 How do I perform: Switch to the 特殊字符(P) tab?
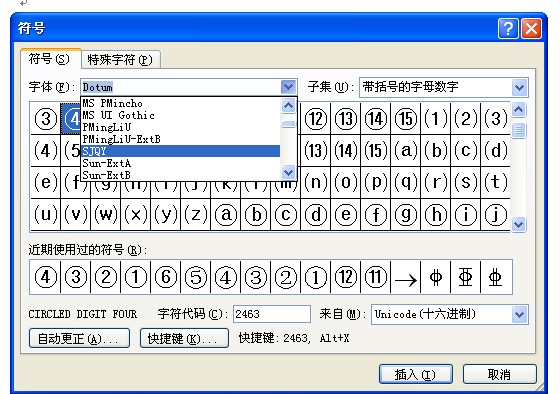pos(120,59)
